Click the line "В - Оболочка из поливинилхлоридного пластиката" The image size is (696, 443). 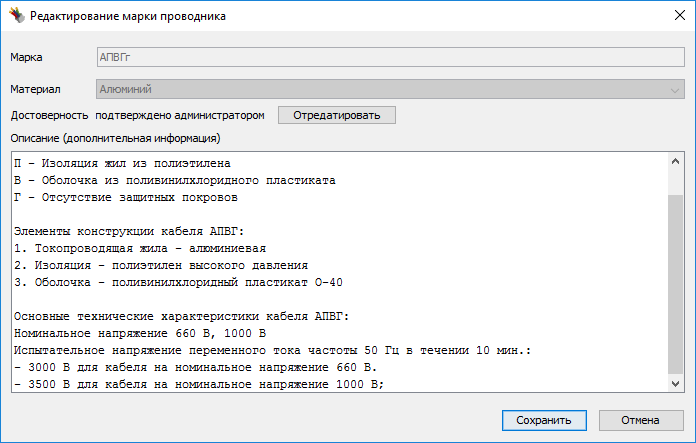tap(174, 181)
